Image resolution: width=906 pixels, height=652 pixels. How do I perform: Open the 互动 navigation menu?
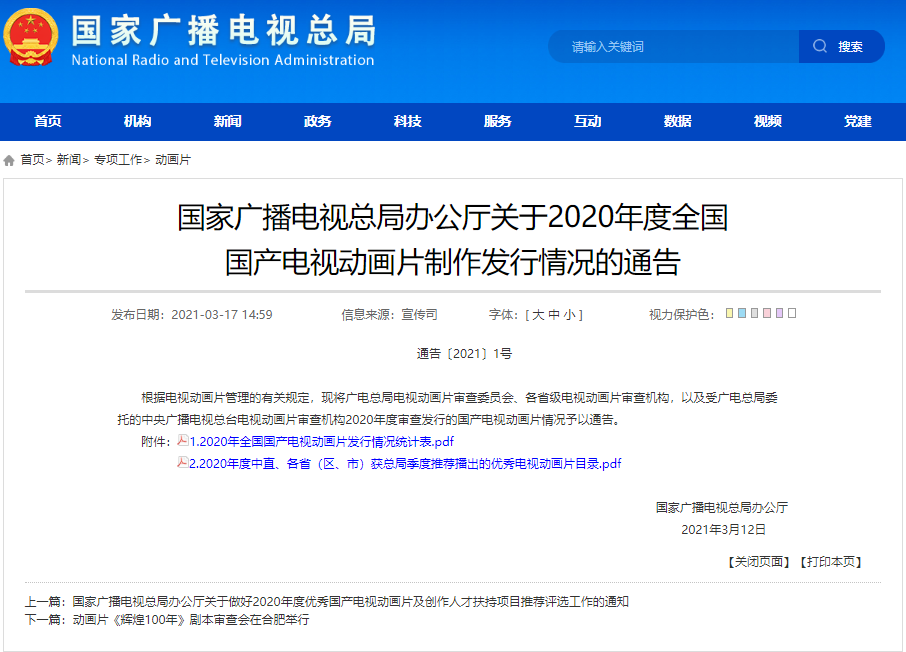(x=588, y=121)
